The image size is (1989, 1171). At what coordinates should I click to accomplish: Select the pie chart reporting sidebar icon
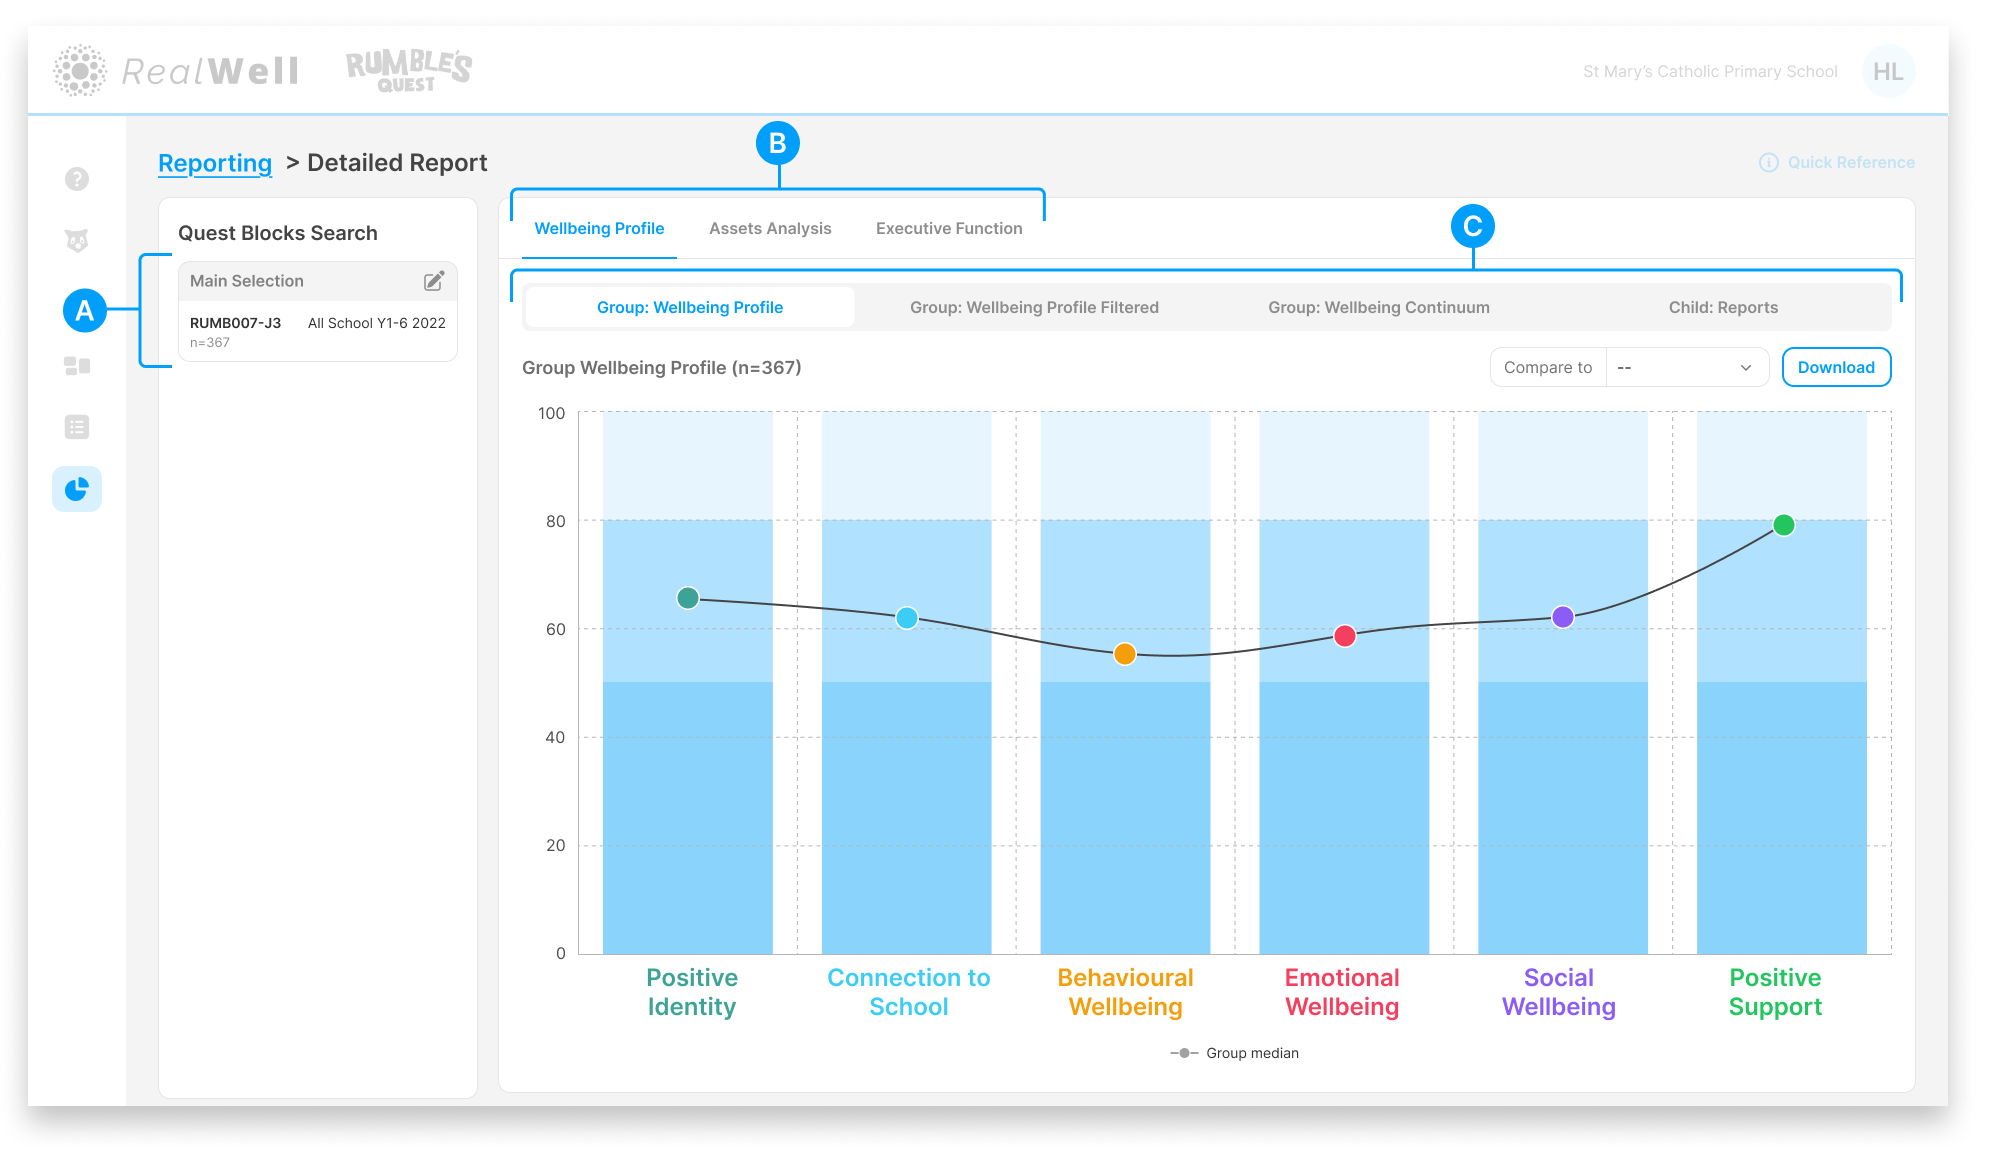[x=77, y=489]
